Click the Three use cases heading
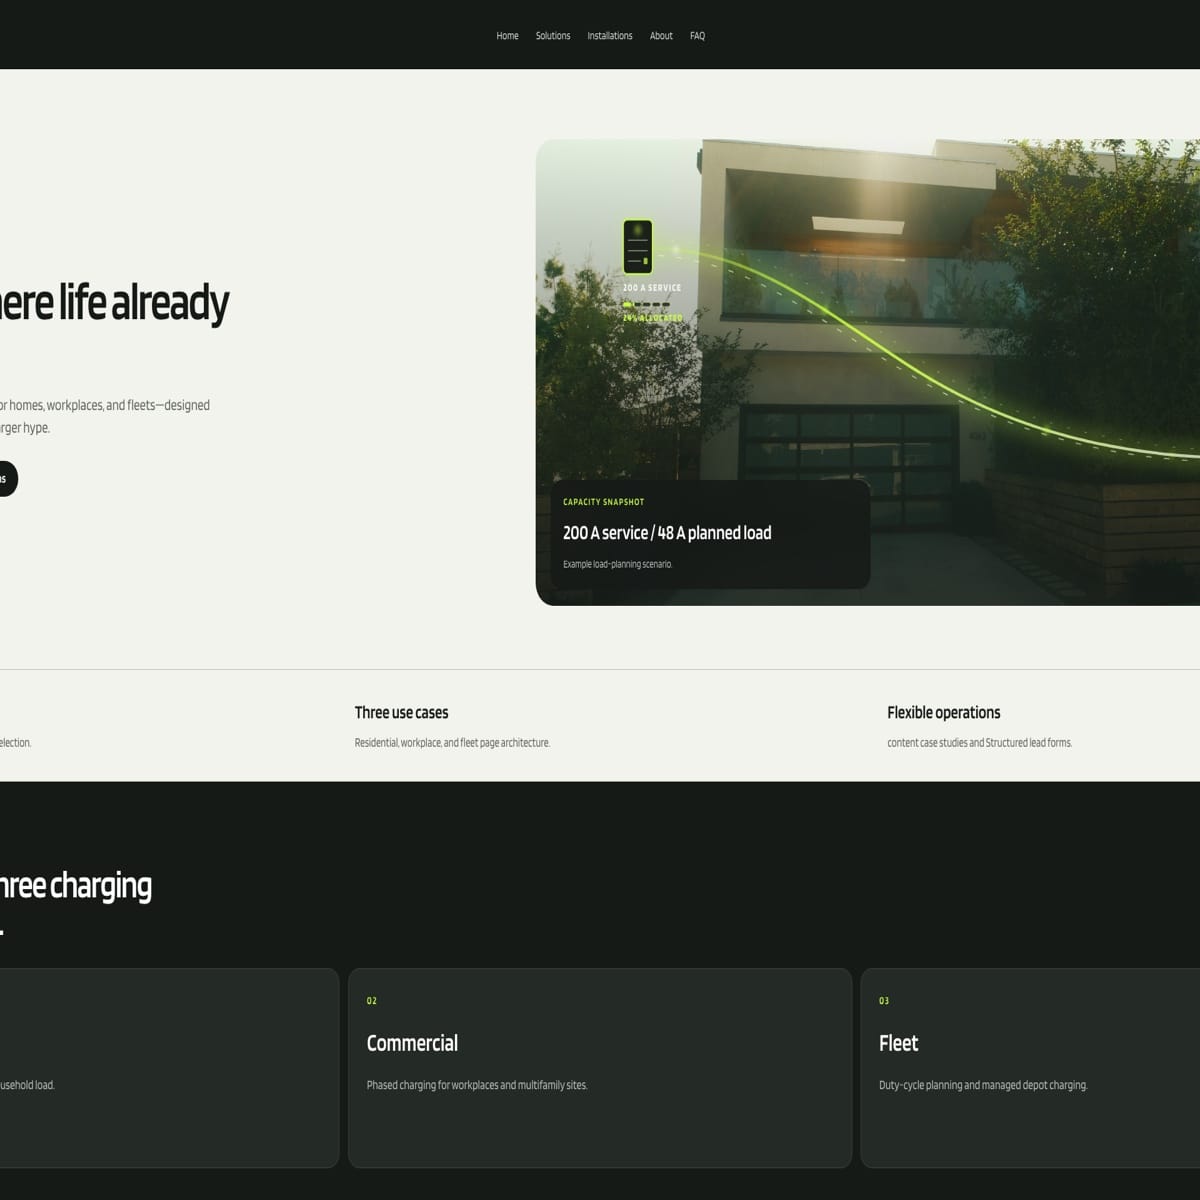1200x1200 pixels. [401, 713]
